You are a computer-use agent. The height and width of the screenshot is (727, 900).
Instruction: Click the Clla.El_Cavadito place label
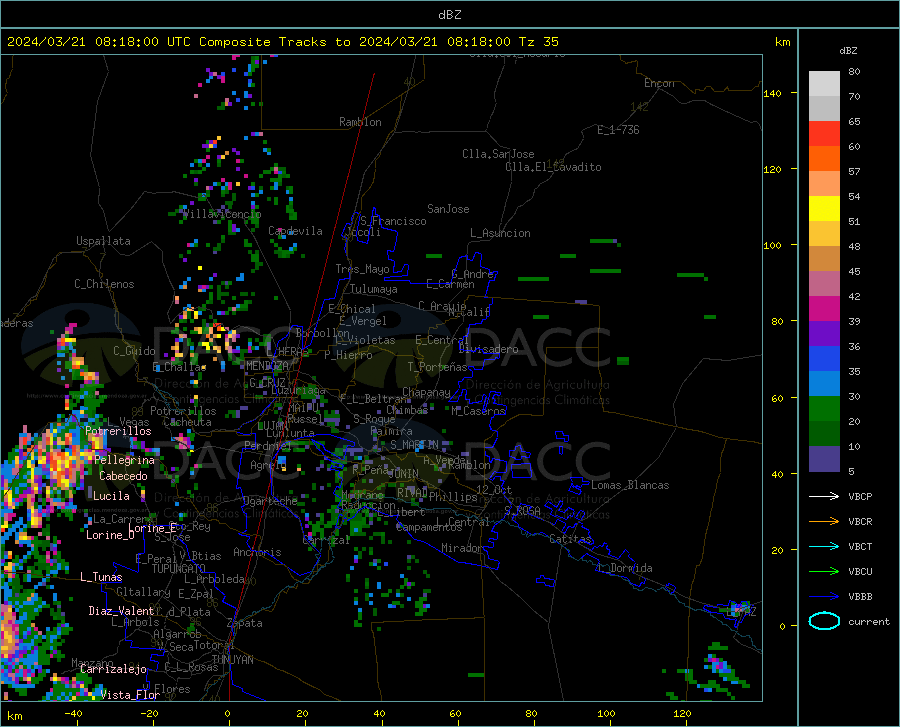tap(553, 167)
